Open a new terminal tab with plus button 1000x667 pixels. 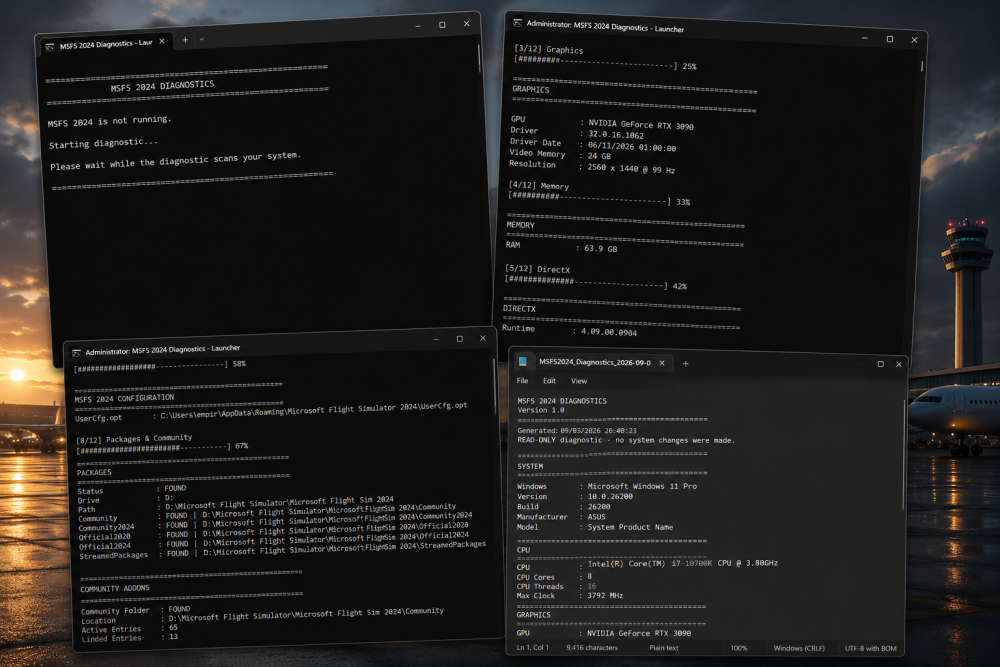click(x=185, y=40)
